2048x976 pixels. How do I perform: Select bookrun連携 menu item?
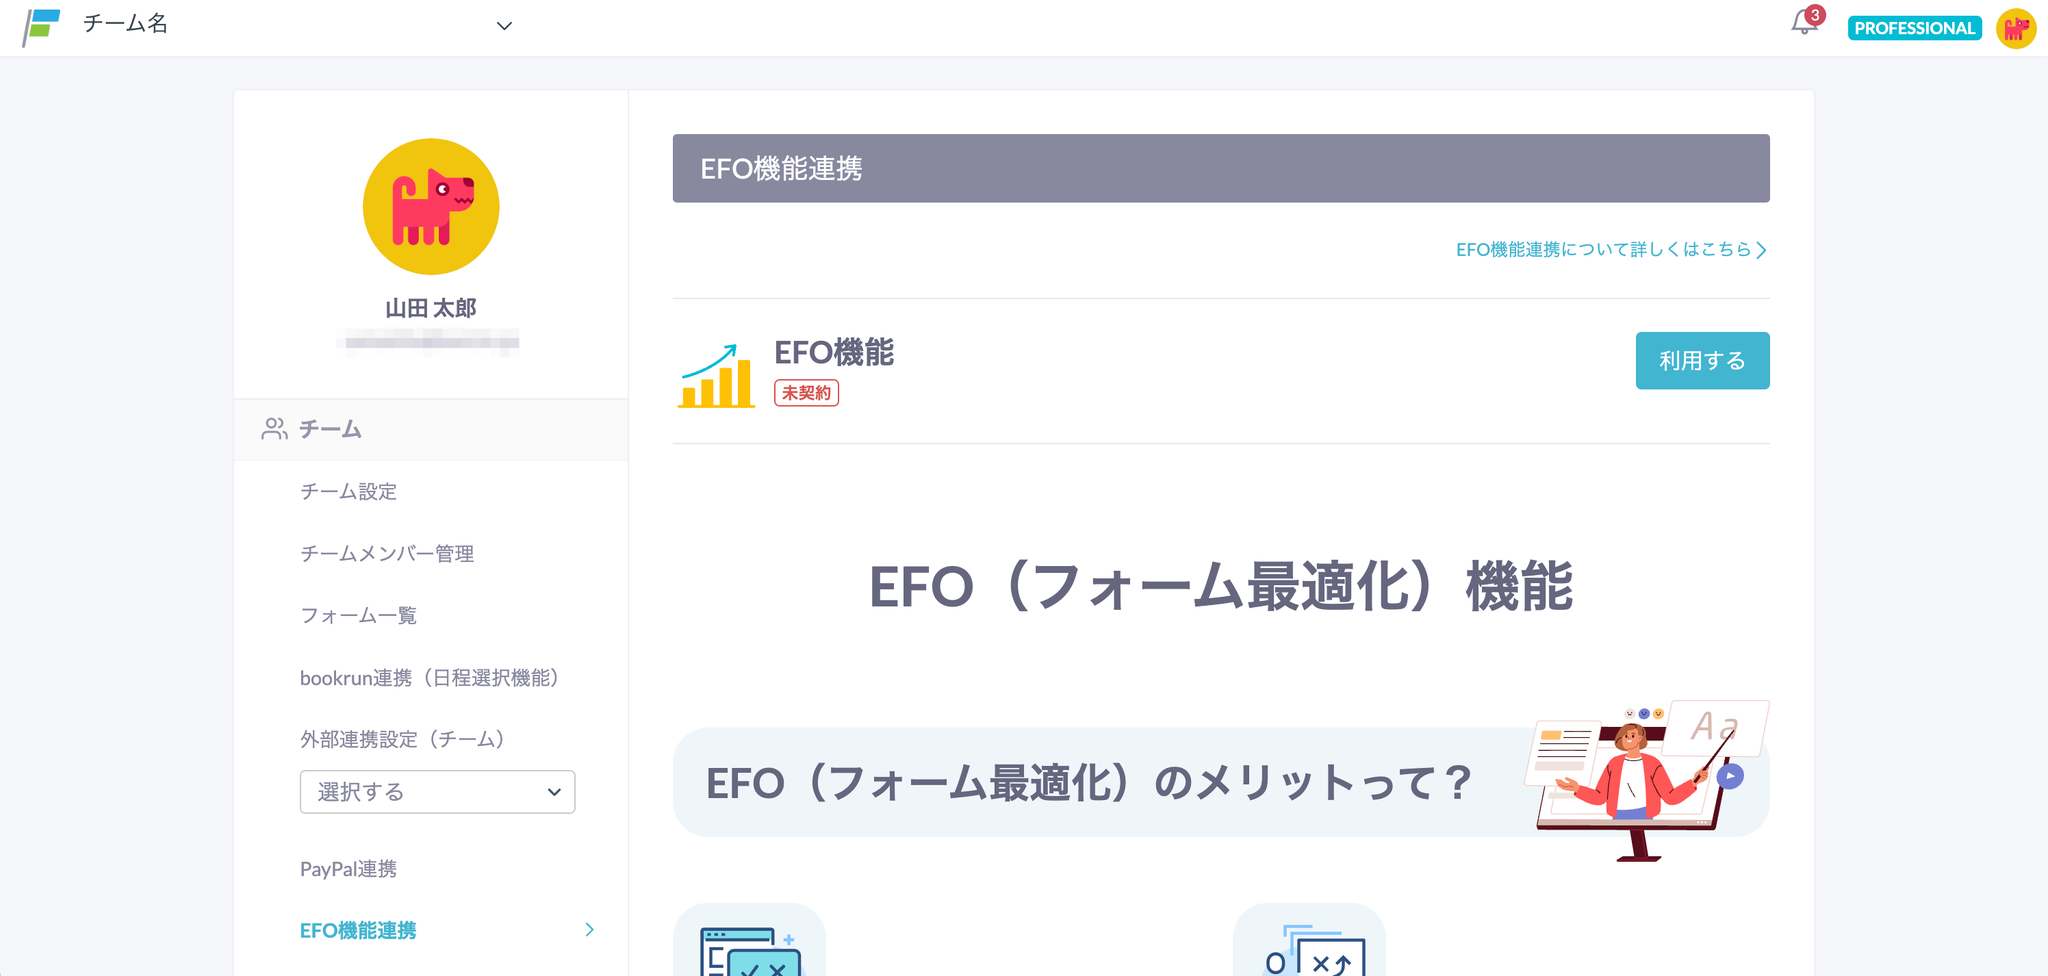[x=430, y=678]
